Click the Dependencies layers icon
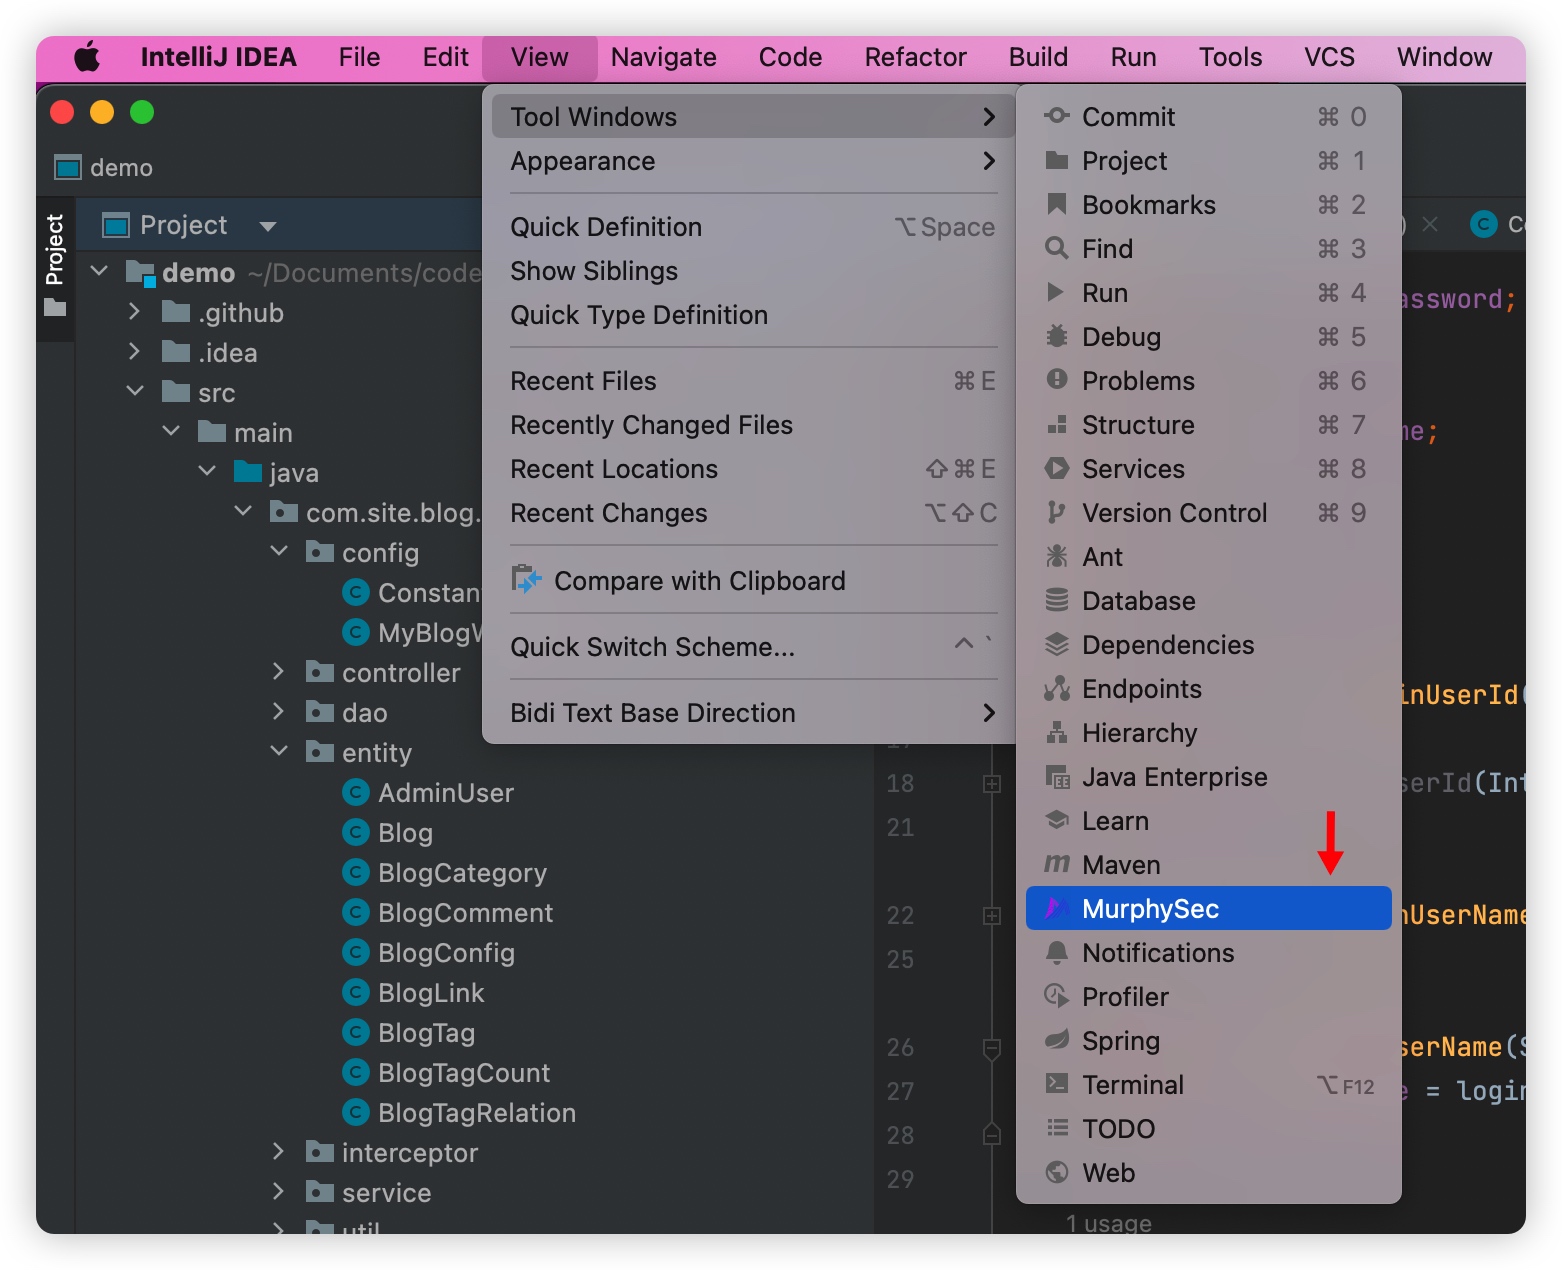This screenshot has width=1562, height=1270. 1056,644
